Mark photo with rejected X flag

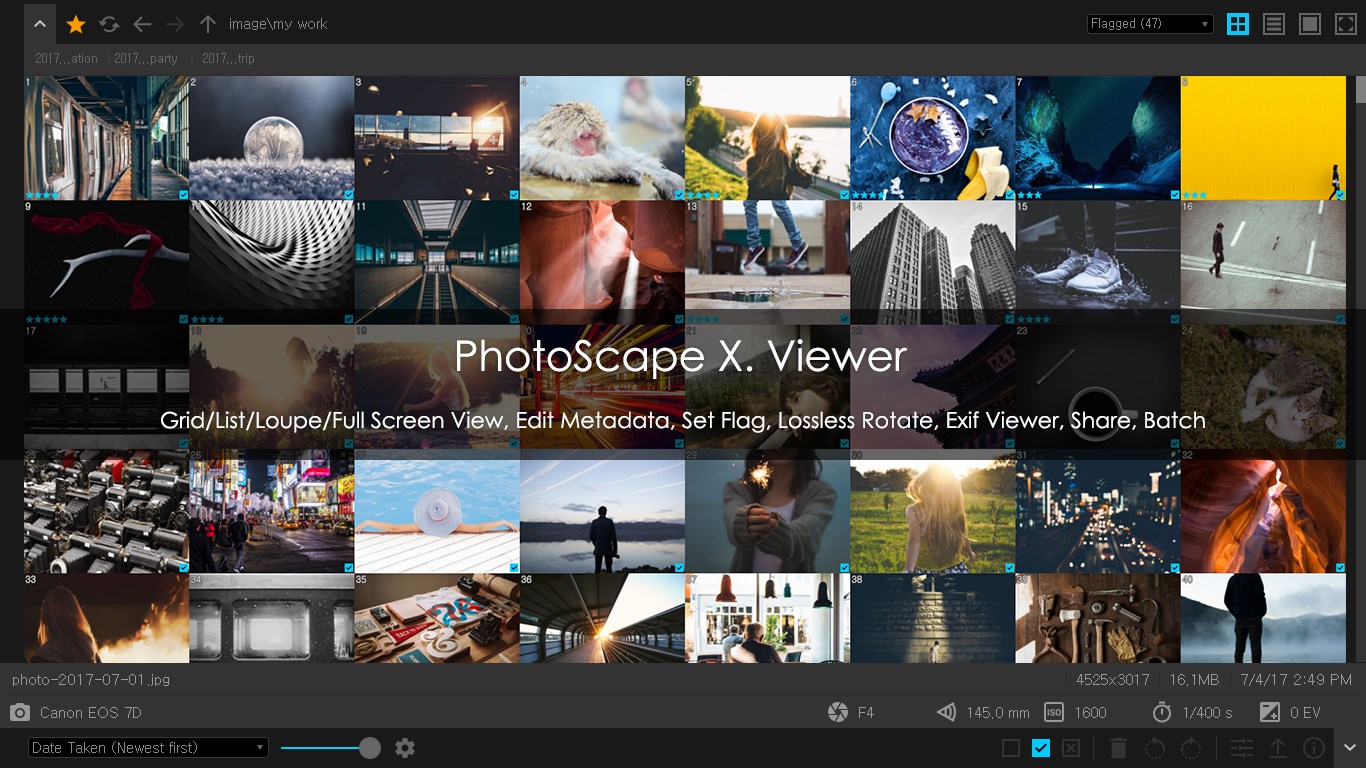(x=1069, y=747)
